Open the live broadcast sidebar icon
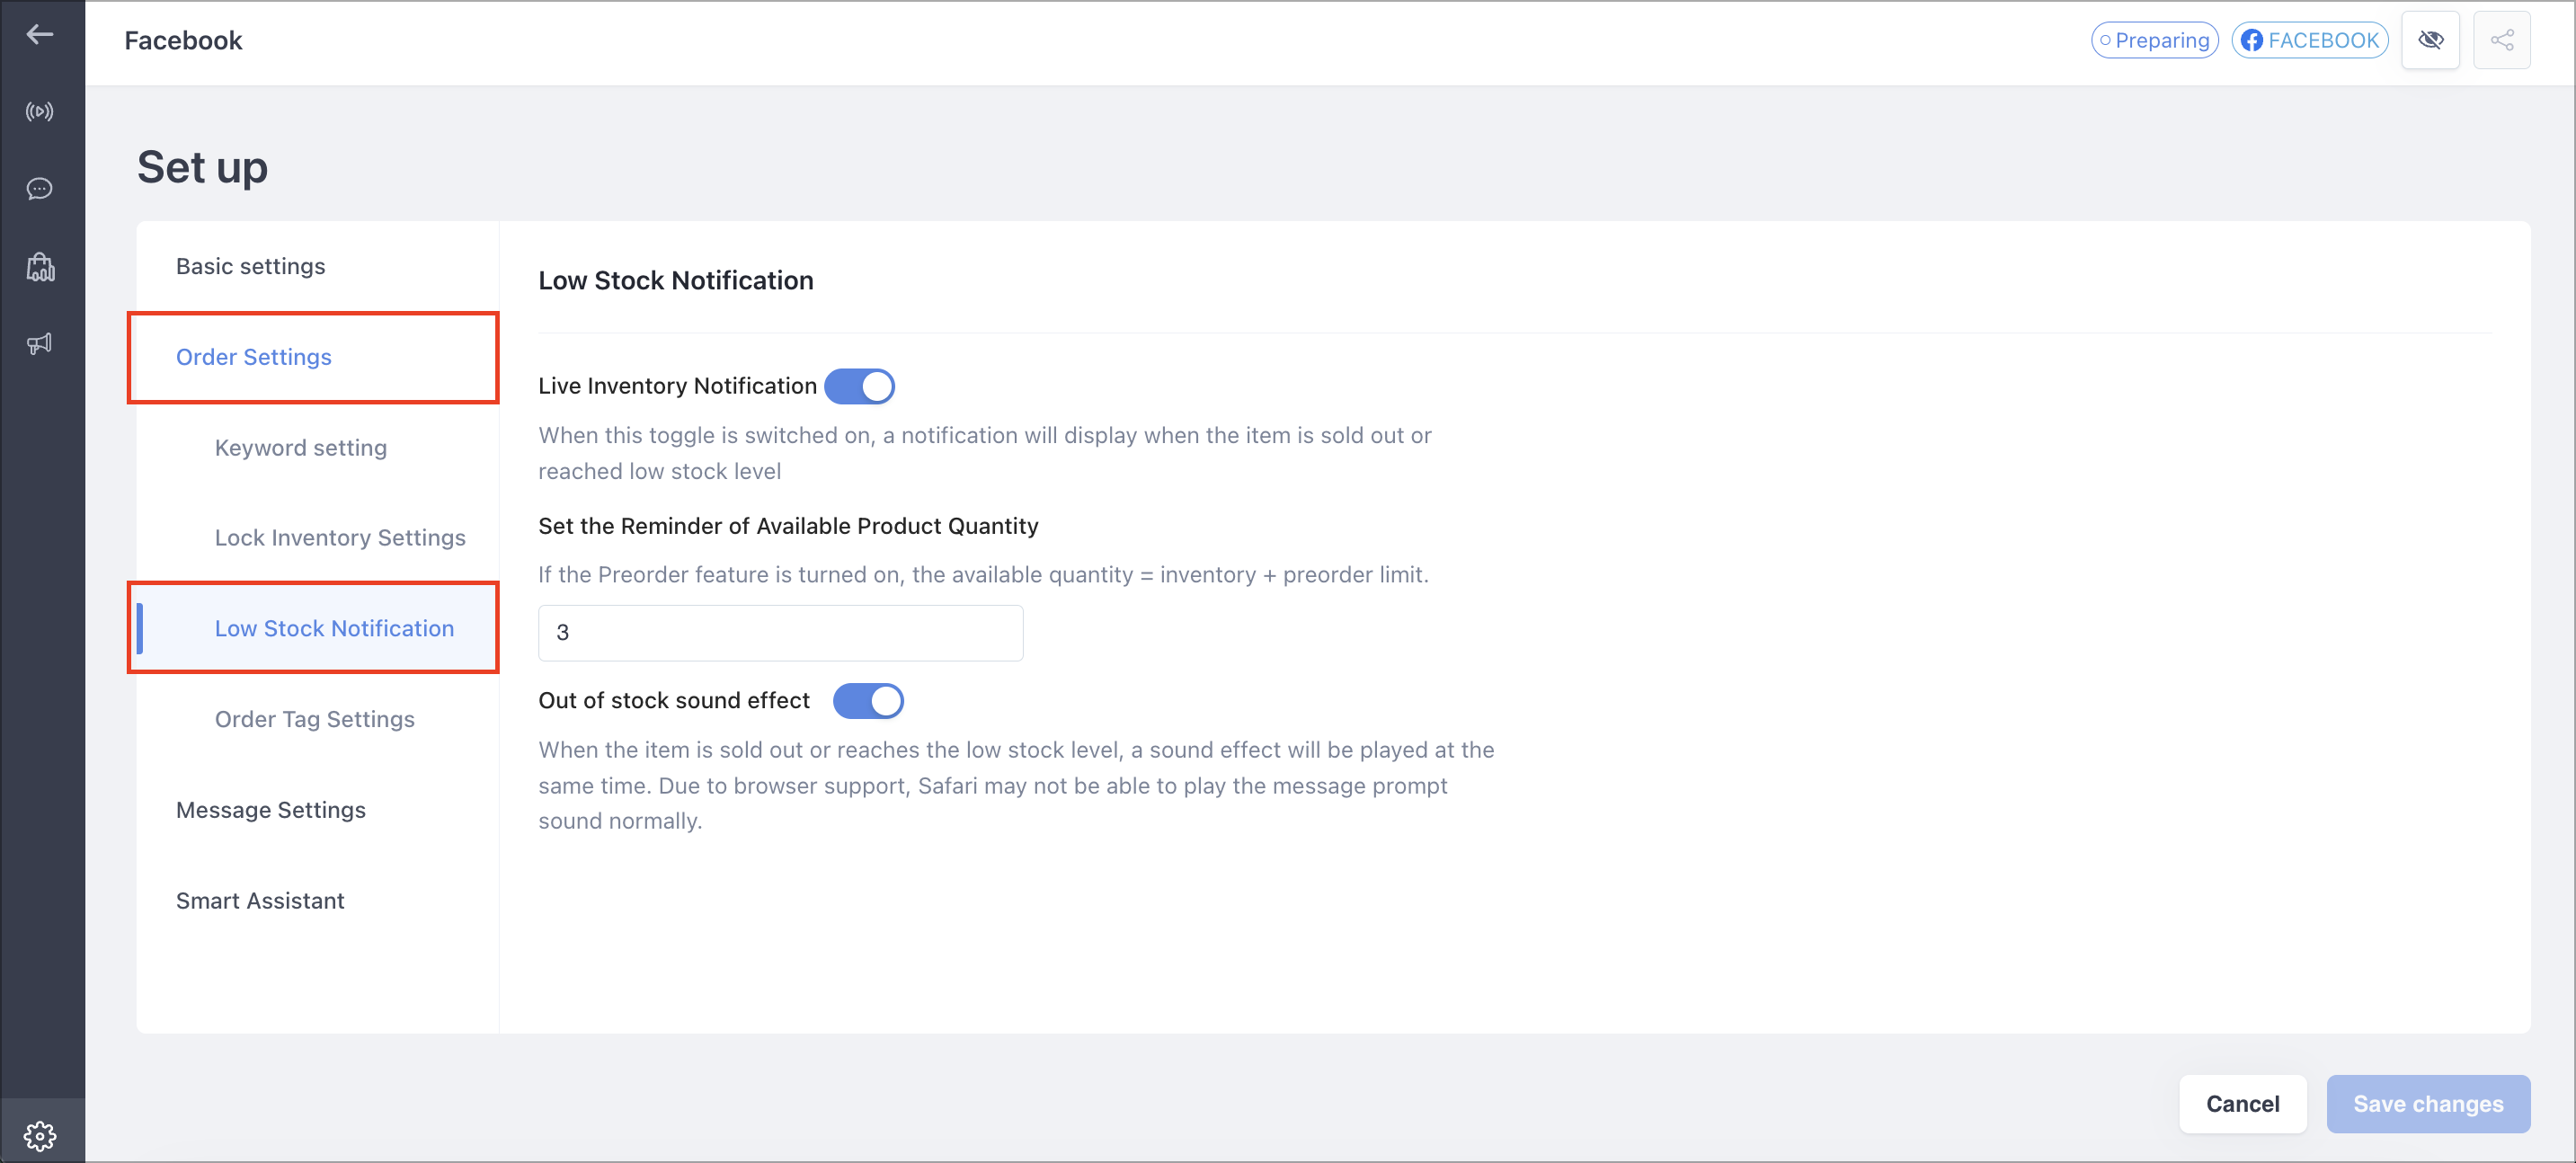Screen dimensions: 2576x1163 click(x=40, y=111)
